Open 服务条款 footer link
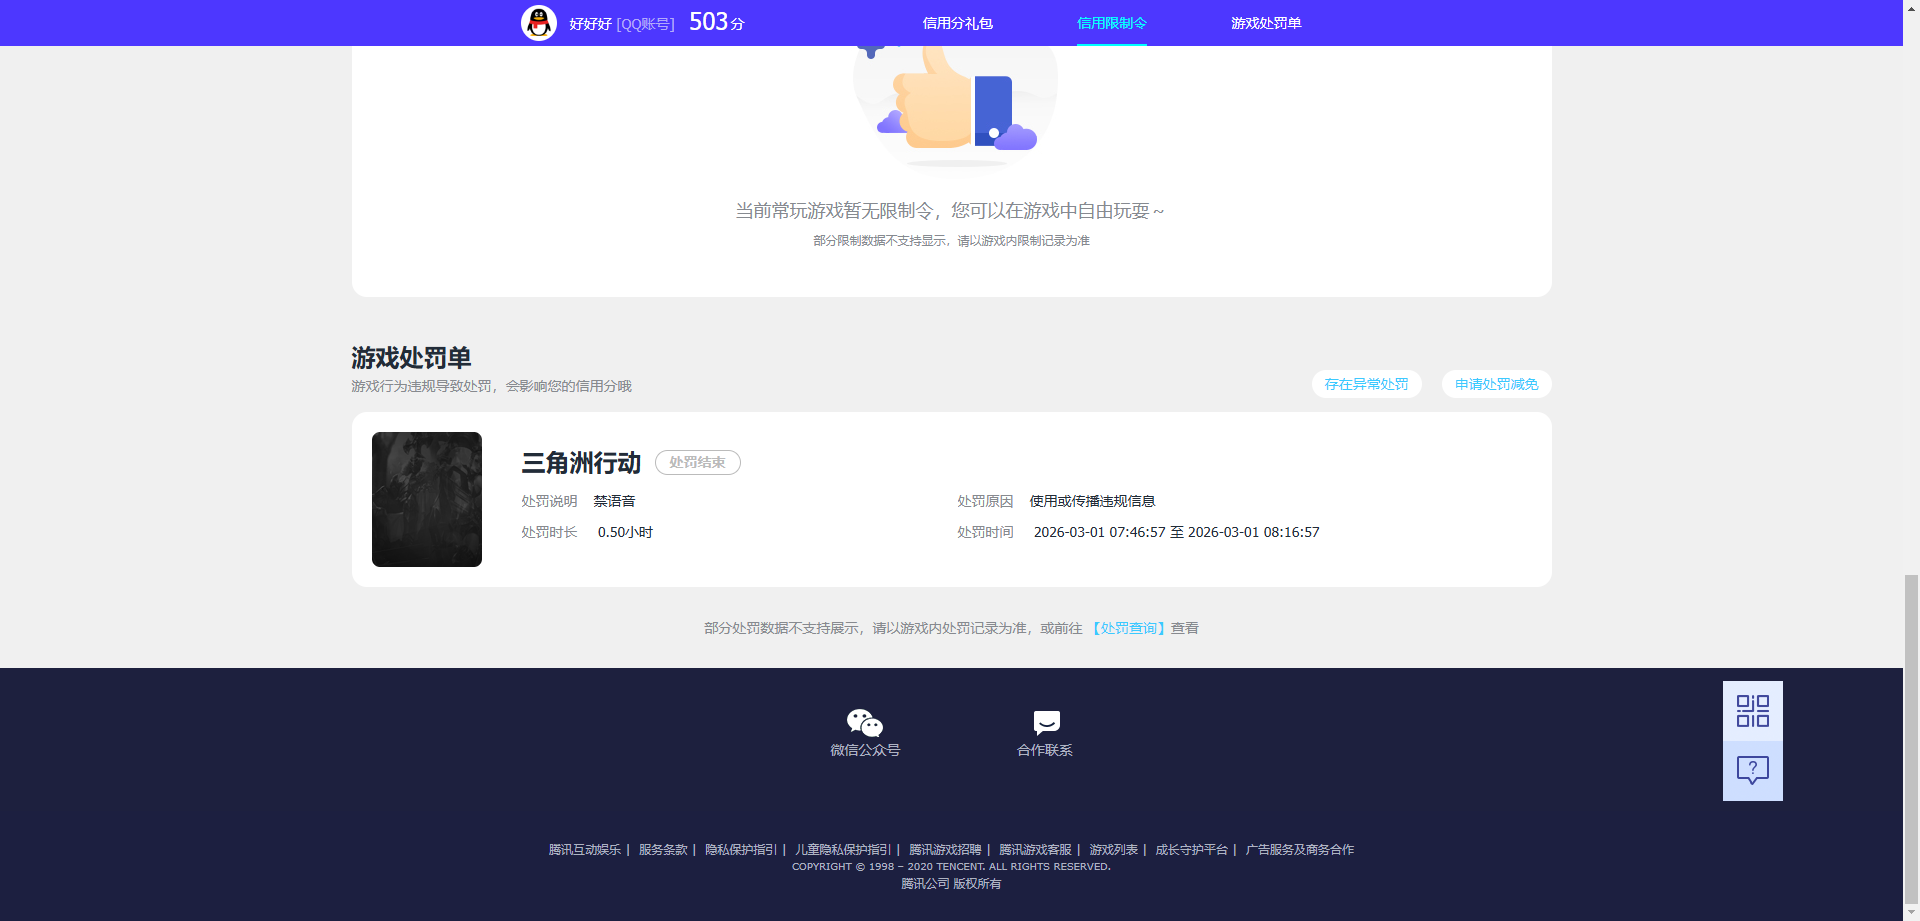The image size is (1920, 921). (x=663, y=850)
